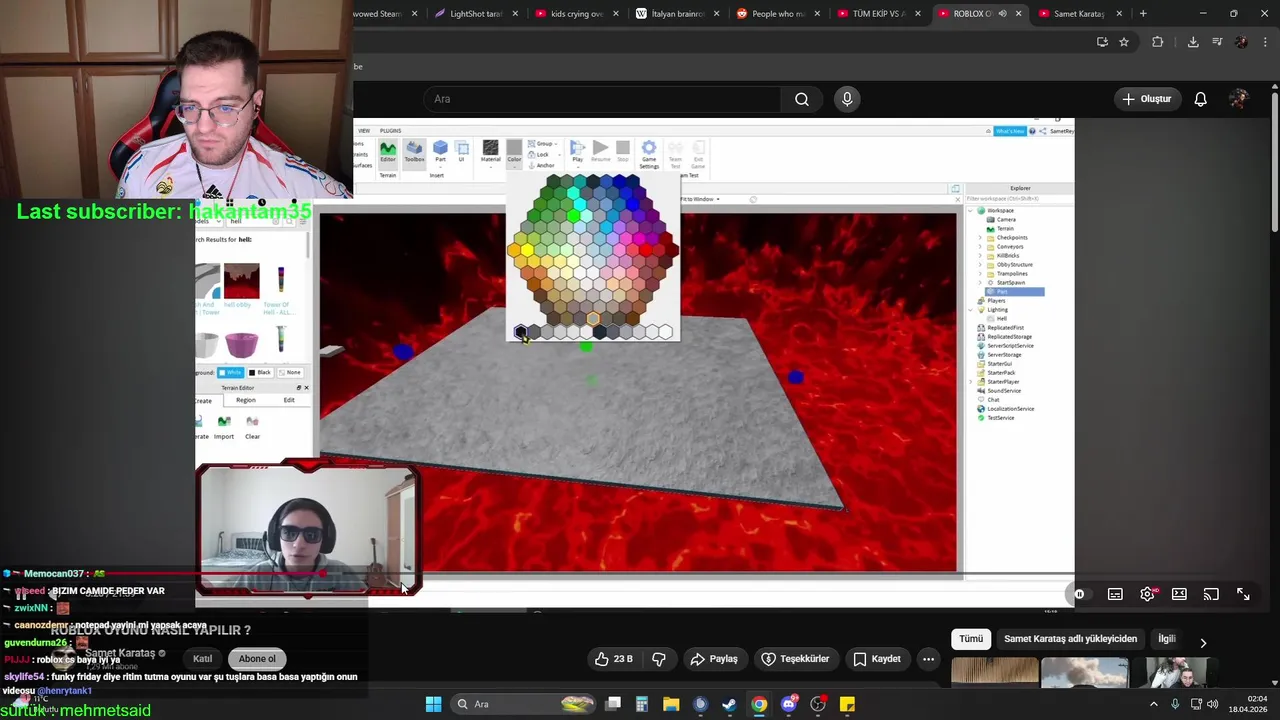This screenshot has height=720, width=1280.
Task: Open the Color dropdown arrow in ribbon
Action: 514,166
